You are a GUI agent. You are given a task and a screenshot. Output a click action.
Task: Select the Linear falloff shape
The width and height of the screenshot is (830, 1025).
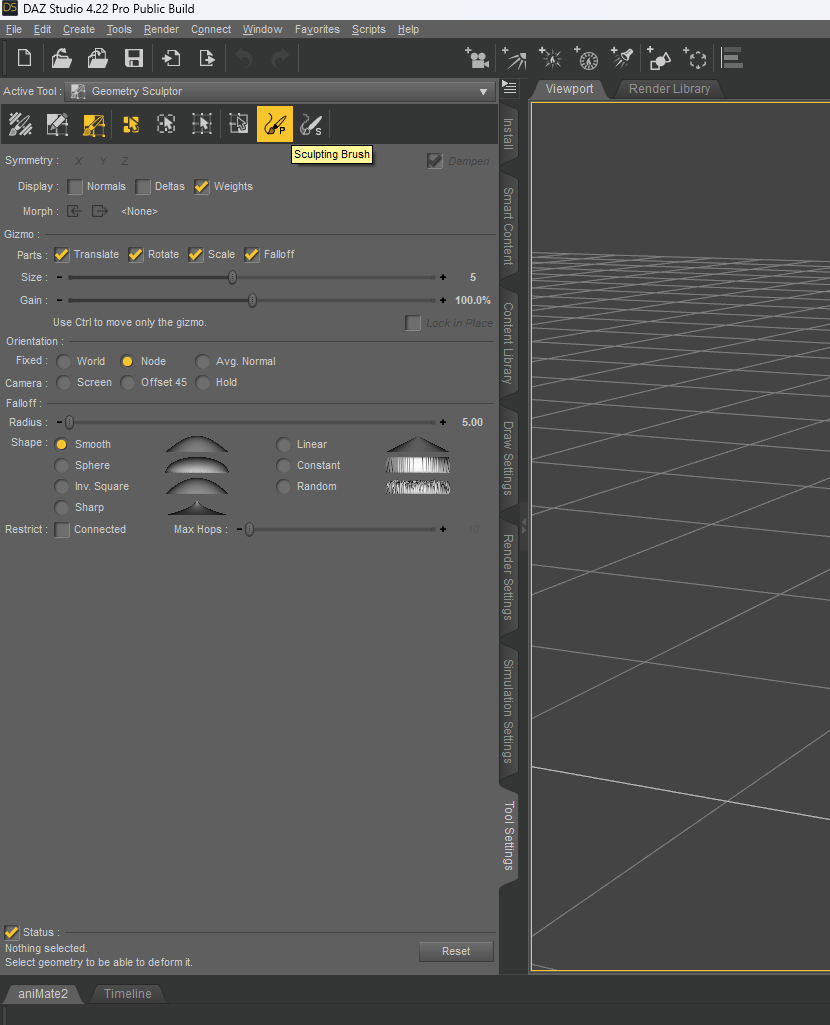284,444
